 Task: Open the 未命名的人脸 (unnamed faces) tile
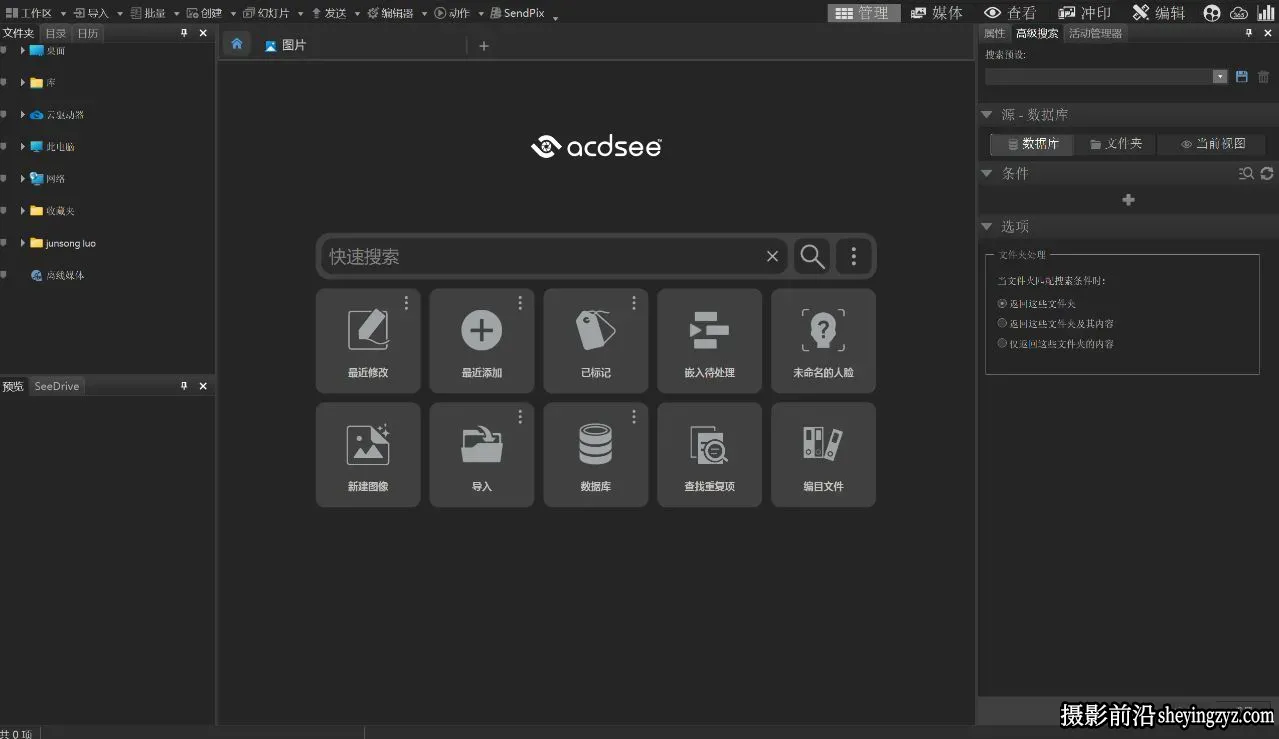(824, 341)
